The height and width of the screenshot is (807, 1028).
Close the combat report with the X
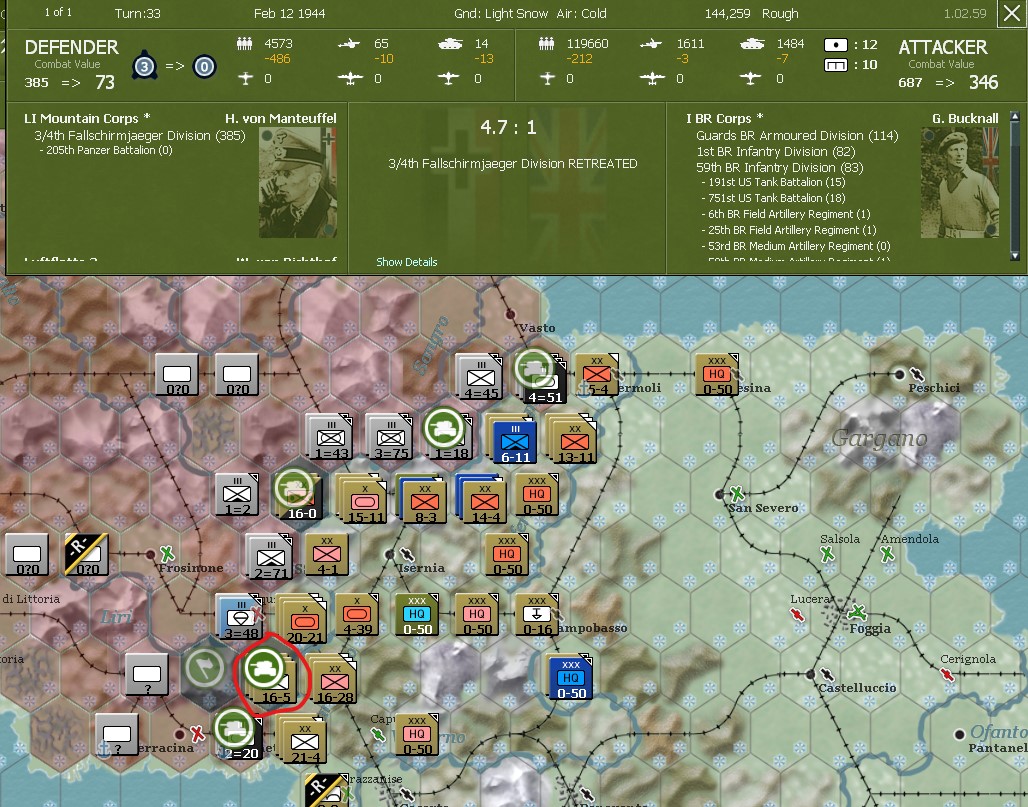[x=1012, y=13]
